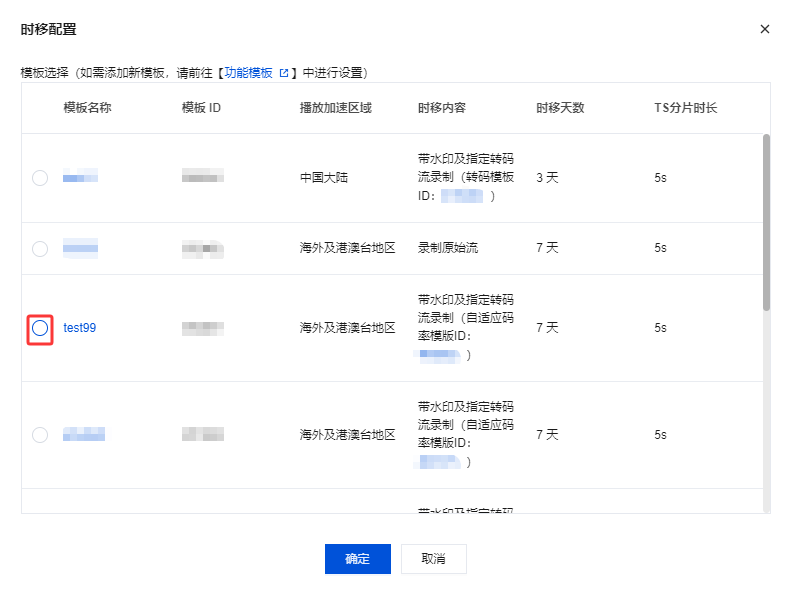Confirm with the 确定 button

point(357,559)
